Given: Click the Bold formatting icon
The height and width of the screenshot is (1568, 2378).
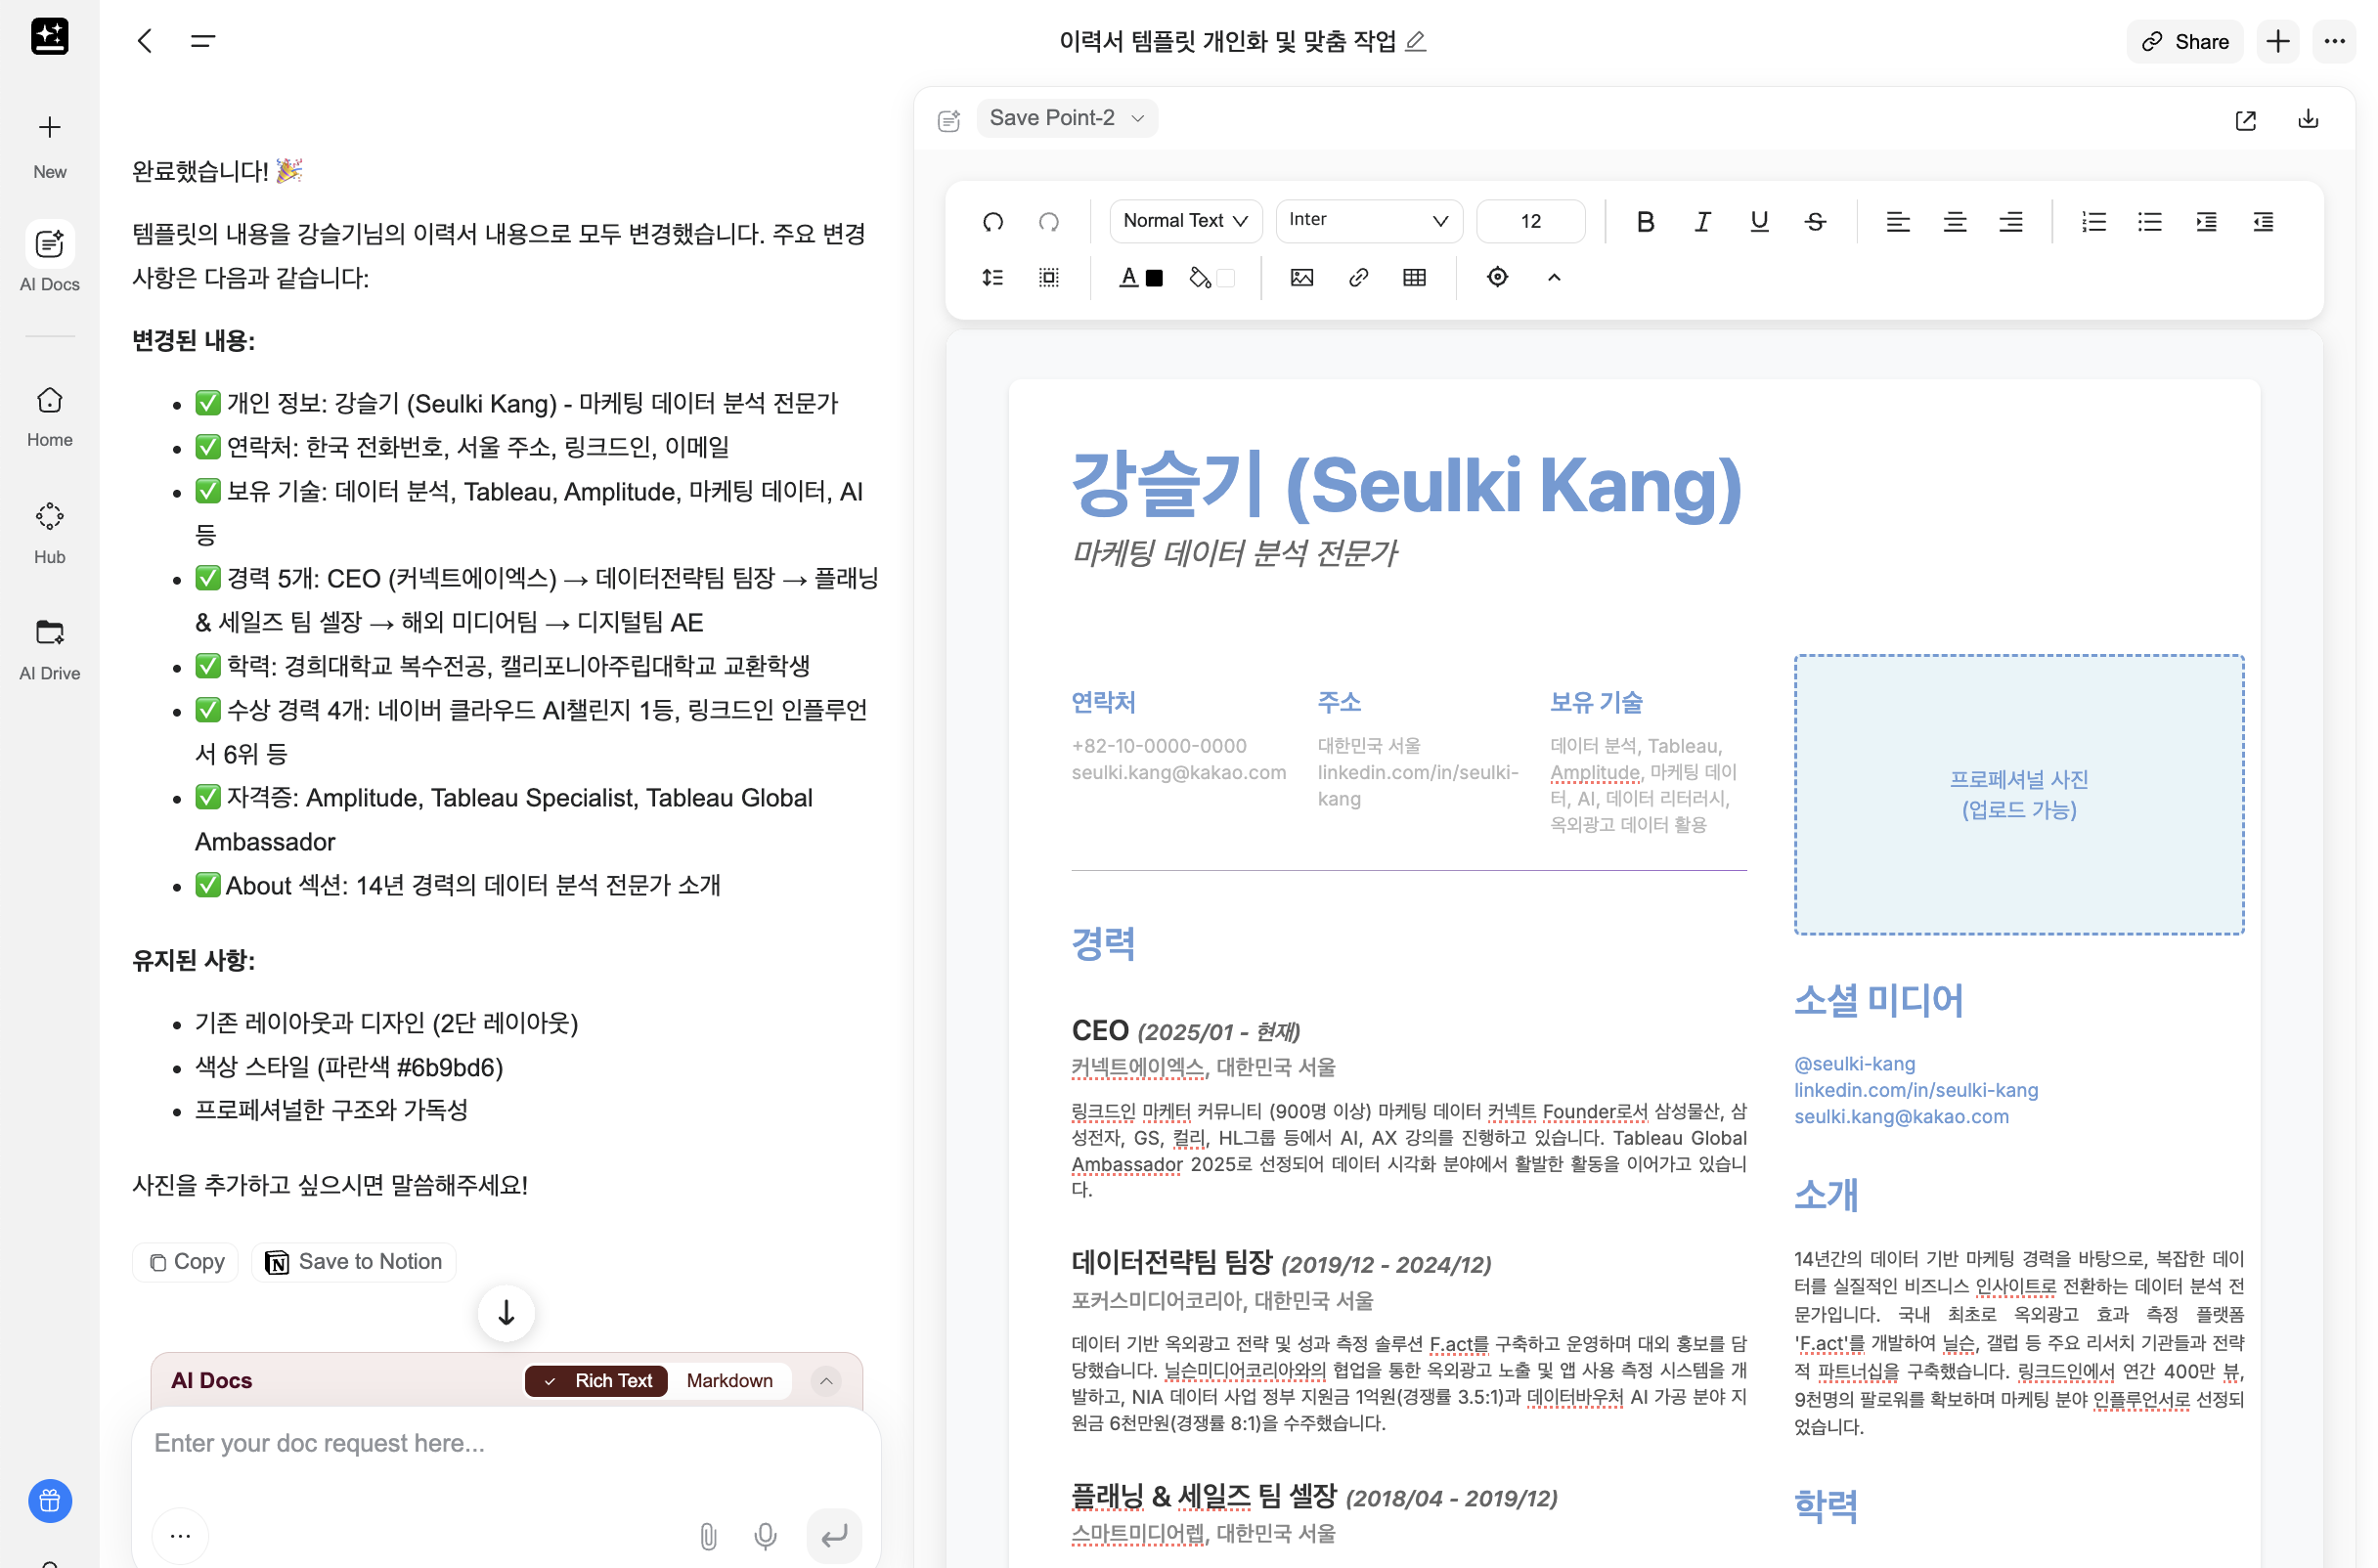Looking at the screenshot, I should coord(1644,221).
